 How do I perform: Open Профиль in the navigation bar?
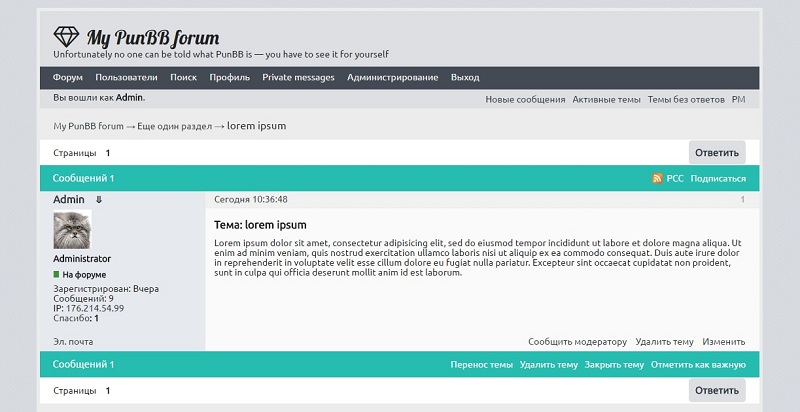coord(230,78)
